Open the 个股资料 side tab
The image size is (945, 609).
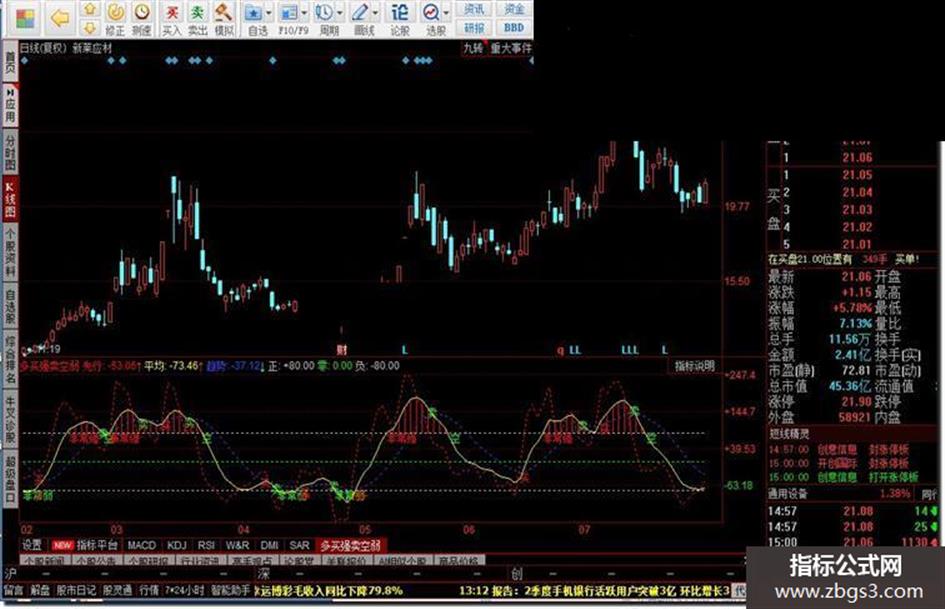point(10,251)
